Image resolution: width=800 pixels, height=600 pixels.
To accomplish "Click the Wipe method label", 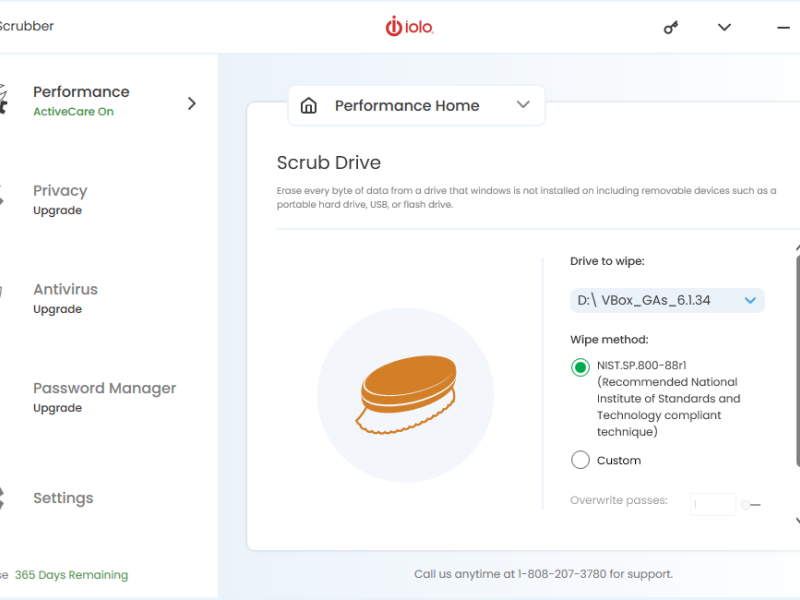I will coord(609,340).
